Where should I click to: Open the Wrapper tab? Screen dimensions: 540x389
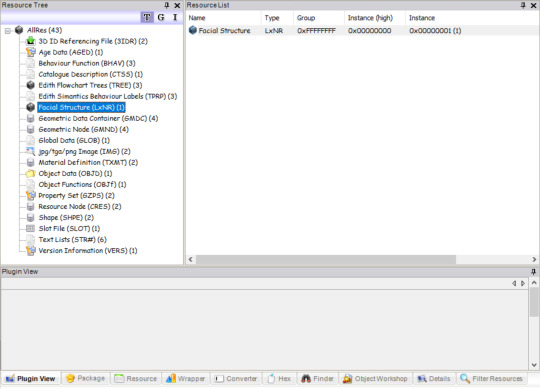coord(186,379)
